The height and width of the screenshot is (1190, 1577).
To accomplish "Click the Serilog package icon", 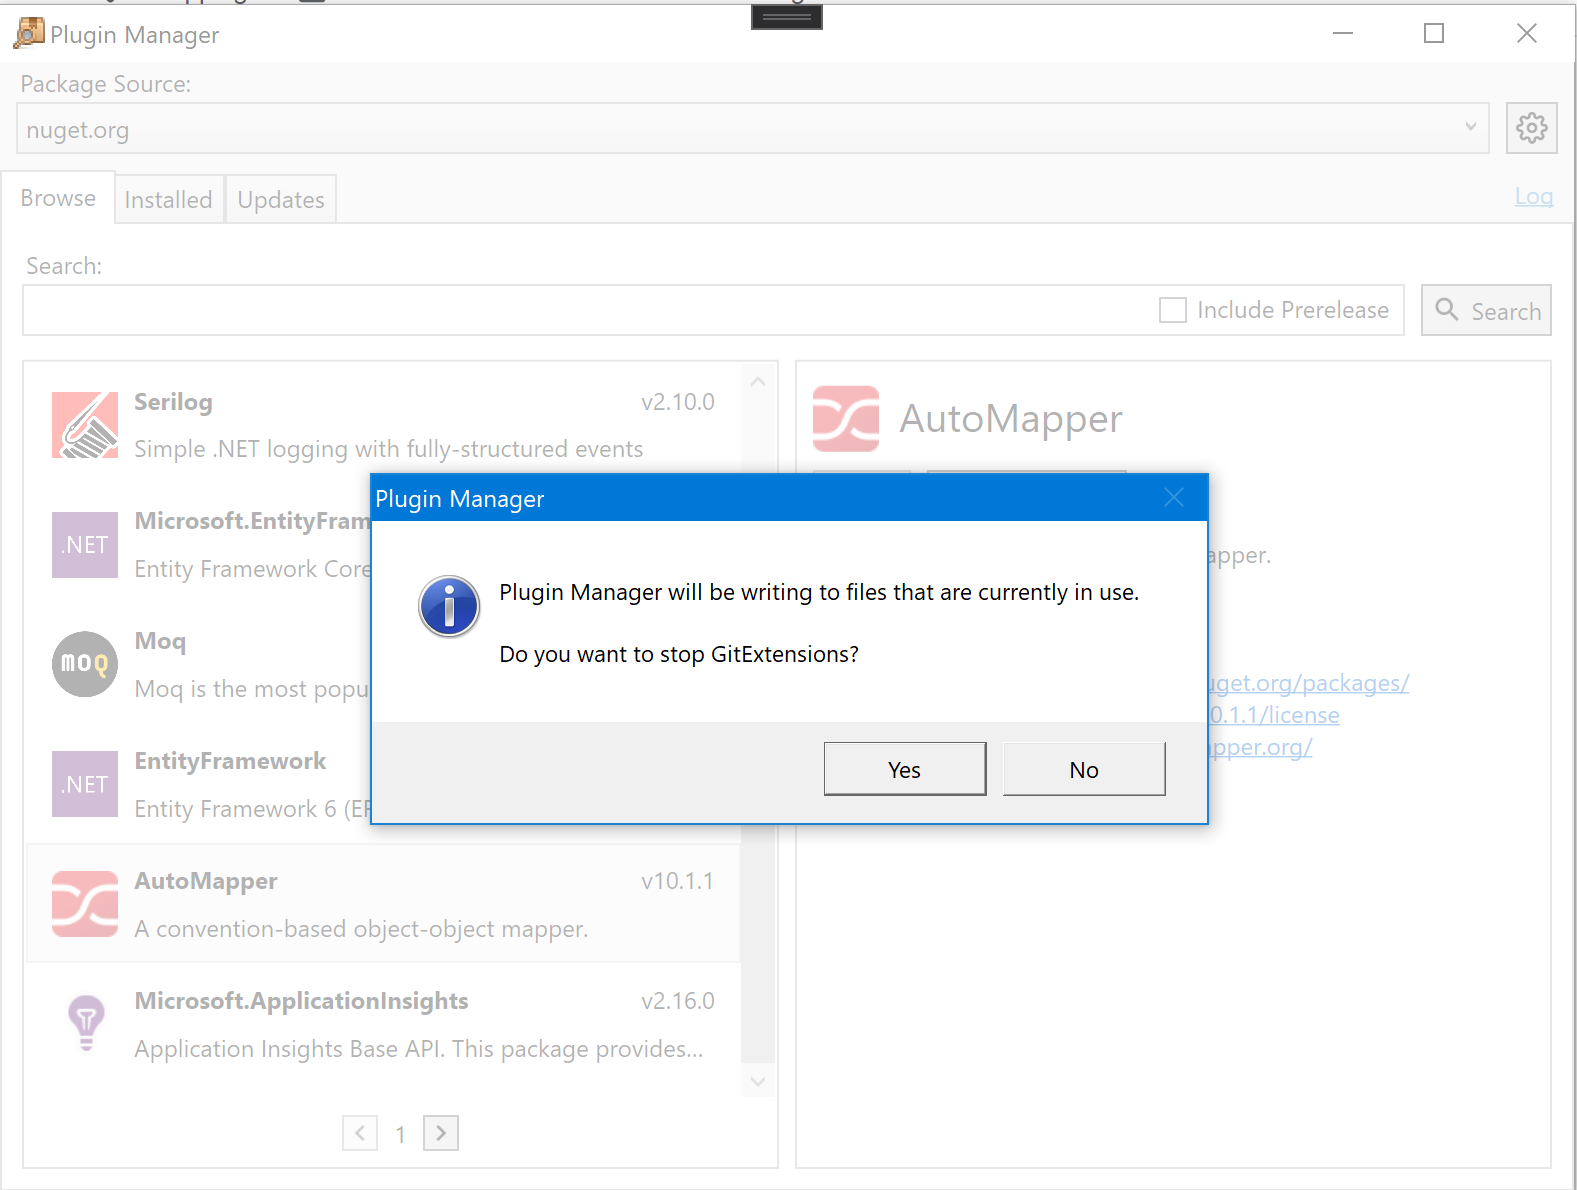I will [85, 425].
